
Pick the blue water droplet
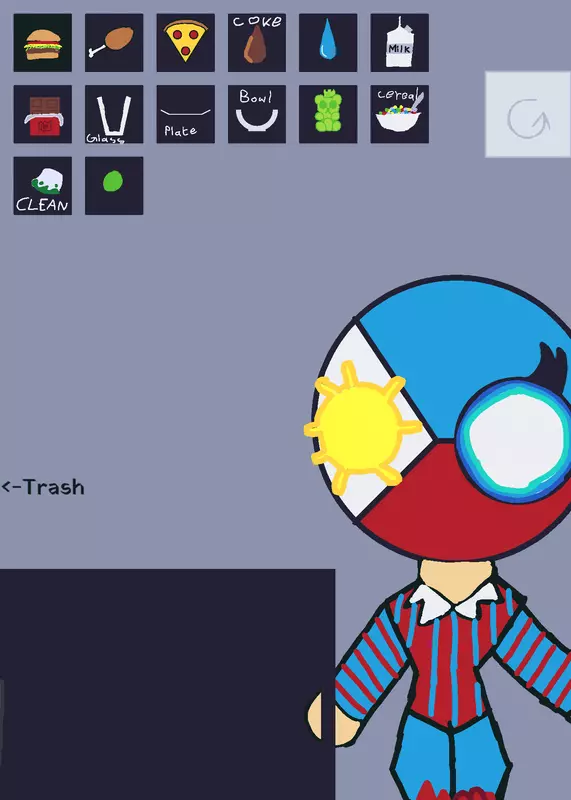coord(328,43)
